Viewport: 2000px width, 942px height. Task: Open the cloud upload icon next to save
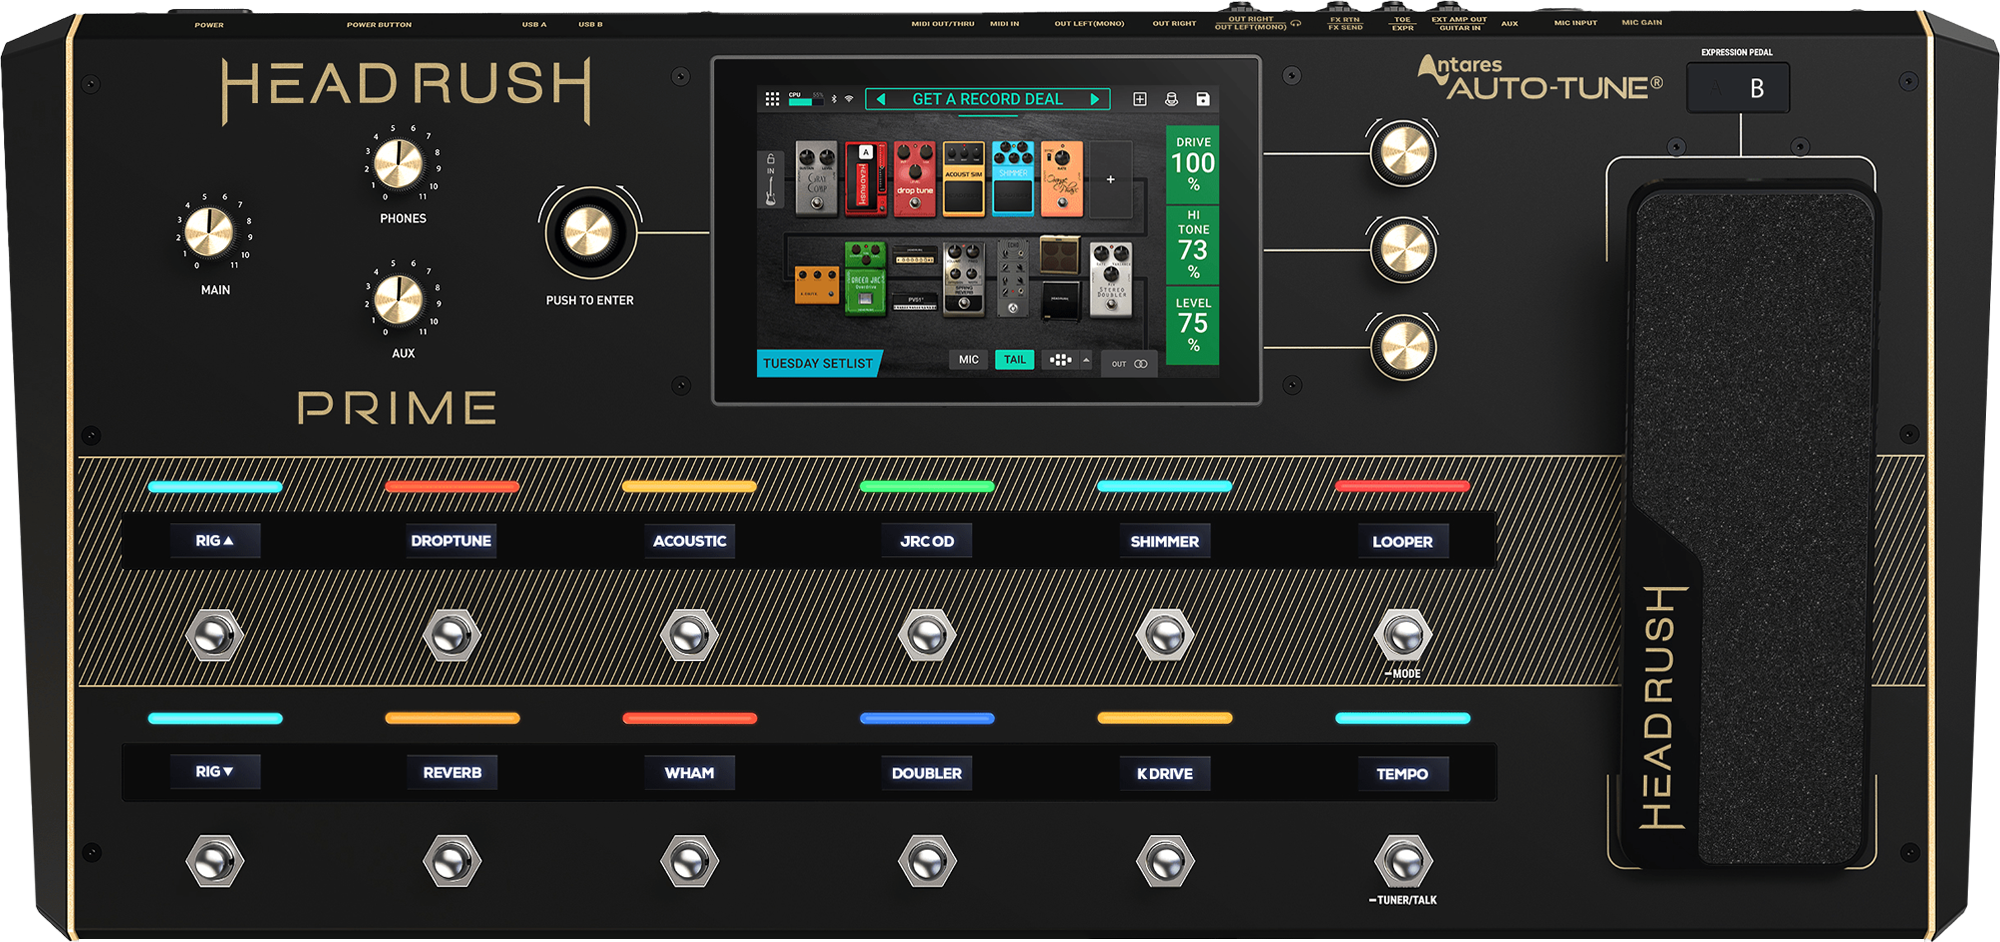(1171, 99)
